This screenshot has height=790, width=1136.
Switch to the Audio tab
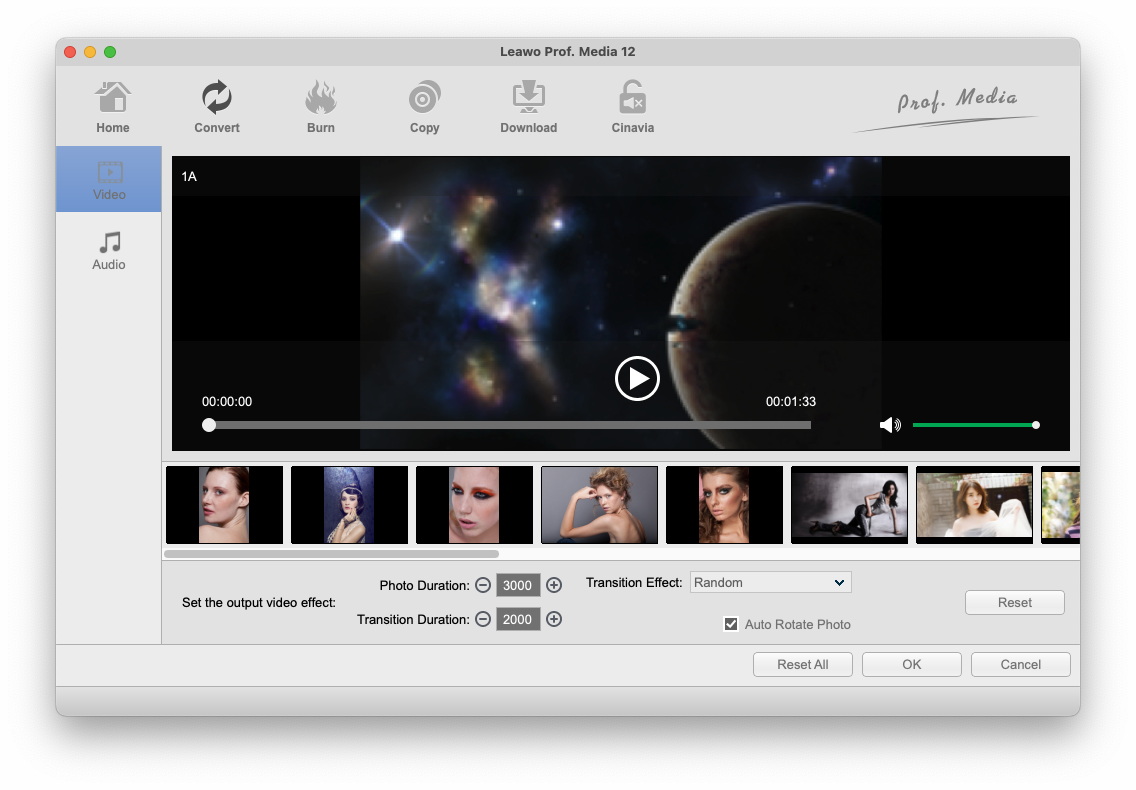[x=109, y=250]
